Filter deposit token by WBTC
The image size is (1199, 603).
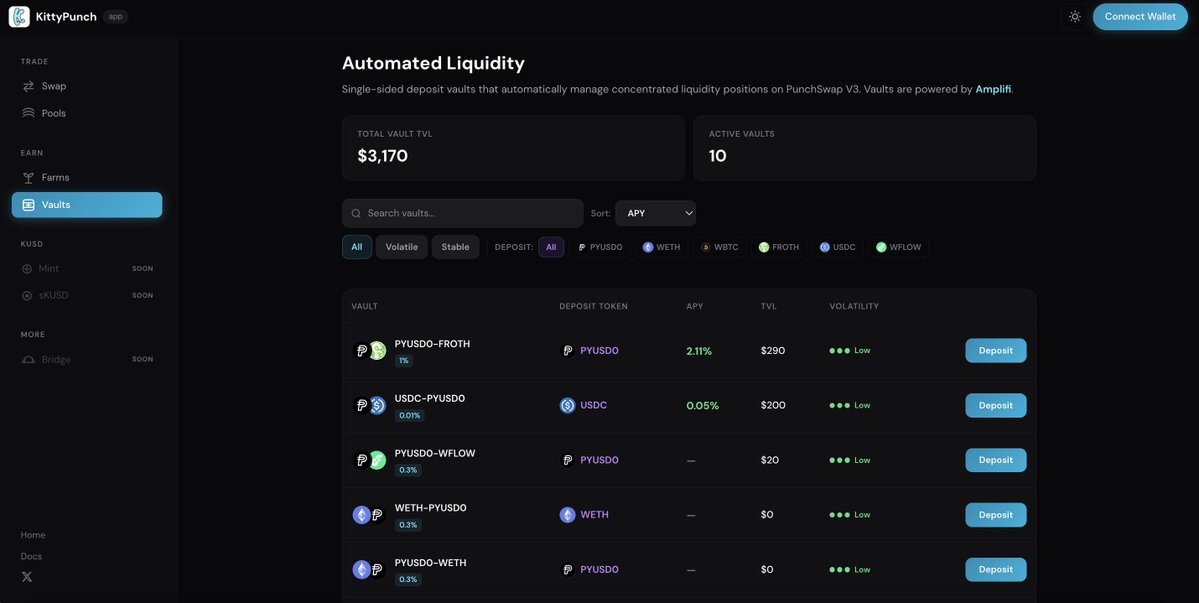click(x=720, y=247)
